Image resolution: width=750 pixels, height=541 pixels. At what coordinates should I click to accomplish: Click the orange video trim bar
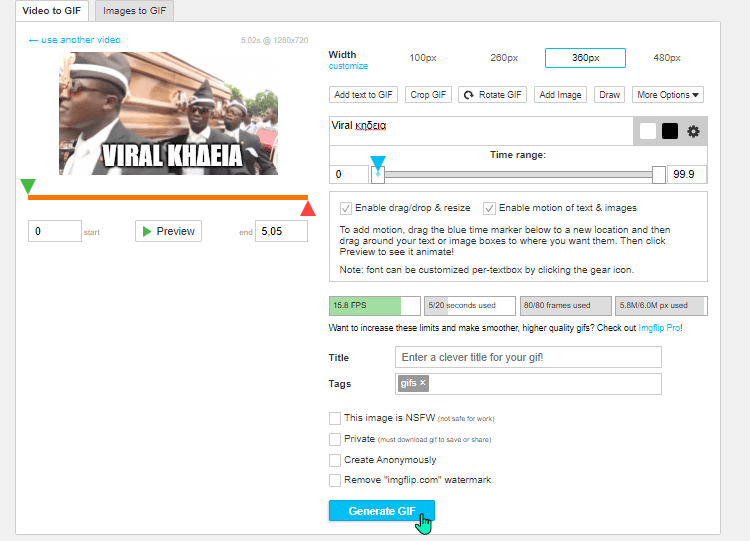(x=168, y=197)
